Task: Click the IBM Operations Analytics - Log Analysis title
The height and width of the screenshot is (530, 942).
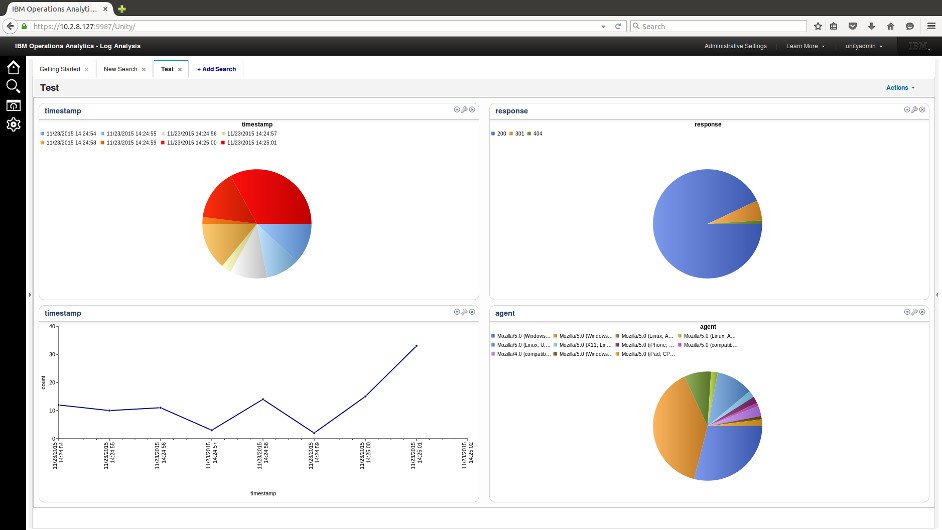Action: click(x=77, y=46)
